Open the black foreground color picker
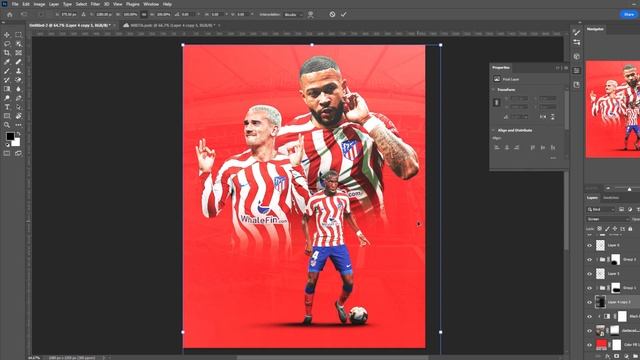The image size is (640, 360). point(9,136)
